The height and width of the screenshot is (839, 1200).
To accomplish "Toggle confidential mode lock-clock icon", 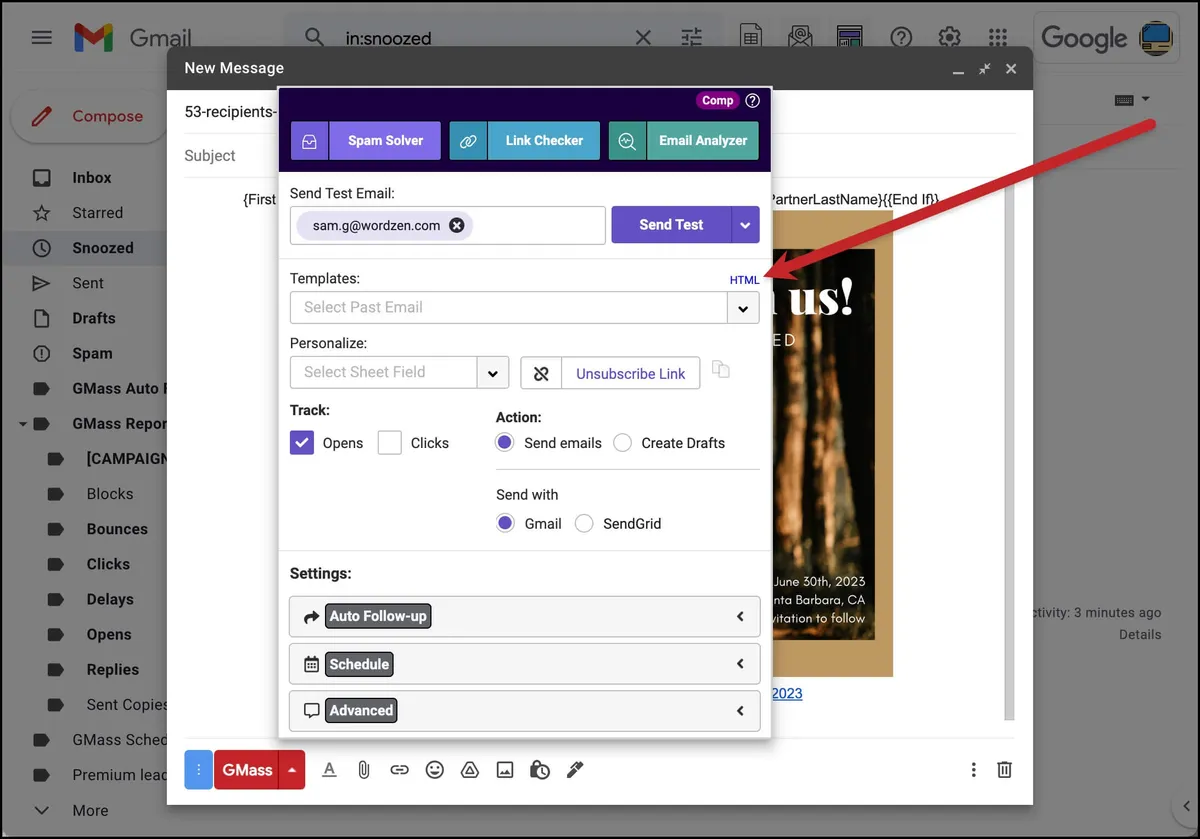I will [x=540, y=769].
